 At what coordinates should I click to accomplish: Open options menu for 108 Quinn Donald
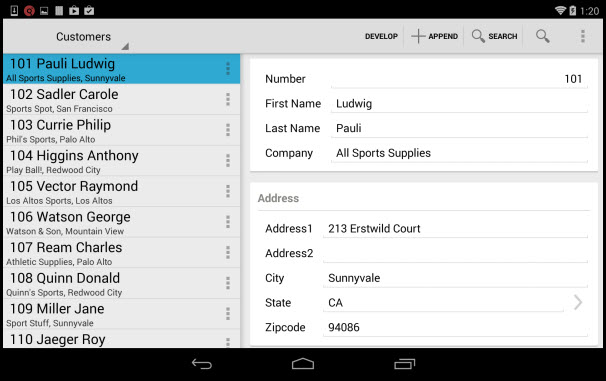pos(228,283)
